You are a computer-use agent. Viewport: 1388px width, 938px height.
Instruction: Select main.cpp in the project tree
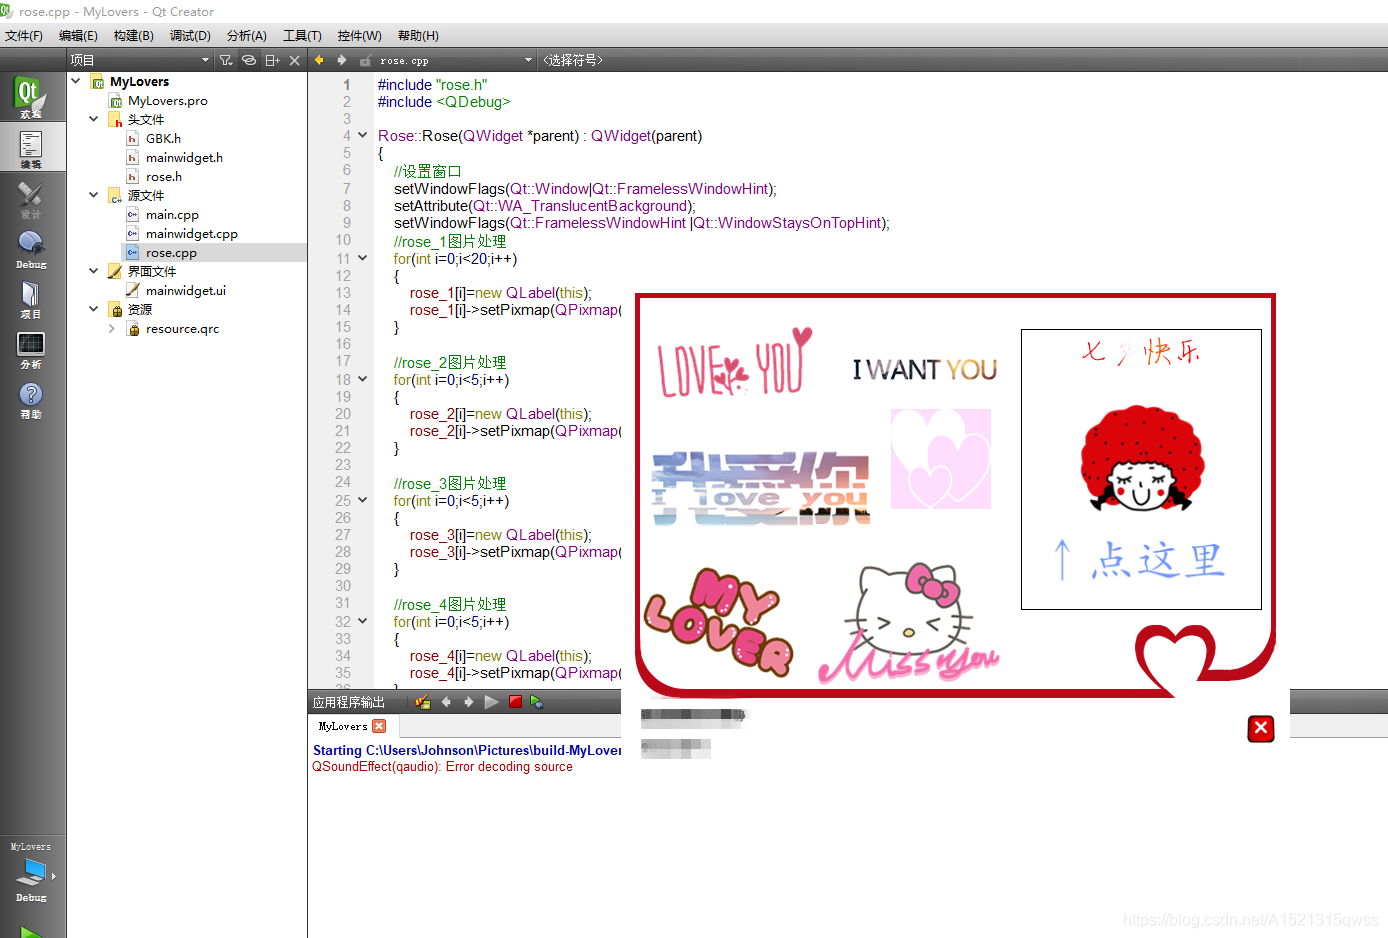[x=172, y=214]
